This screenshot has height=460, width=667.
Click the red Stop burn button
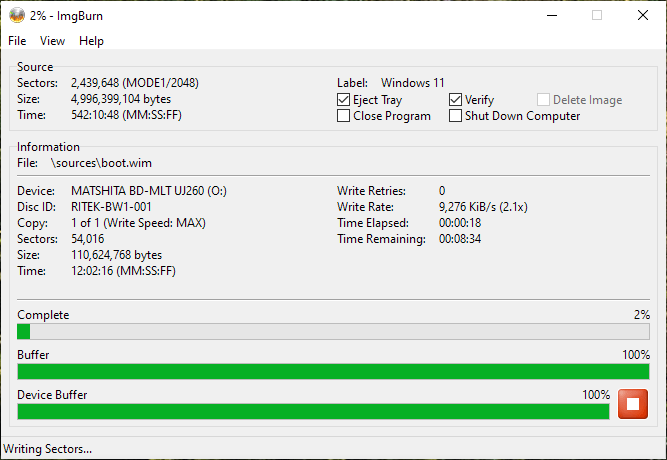click(632, 405)
